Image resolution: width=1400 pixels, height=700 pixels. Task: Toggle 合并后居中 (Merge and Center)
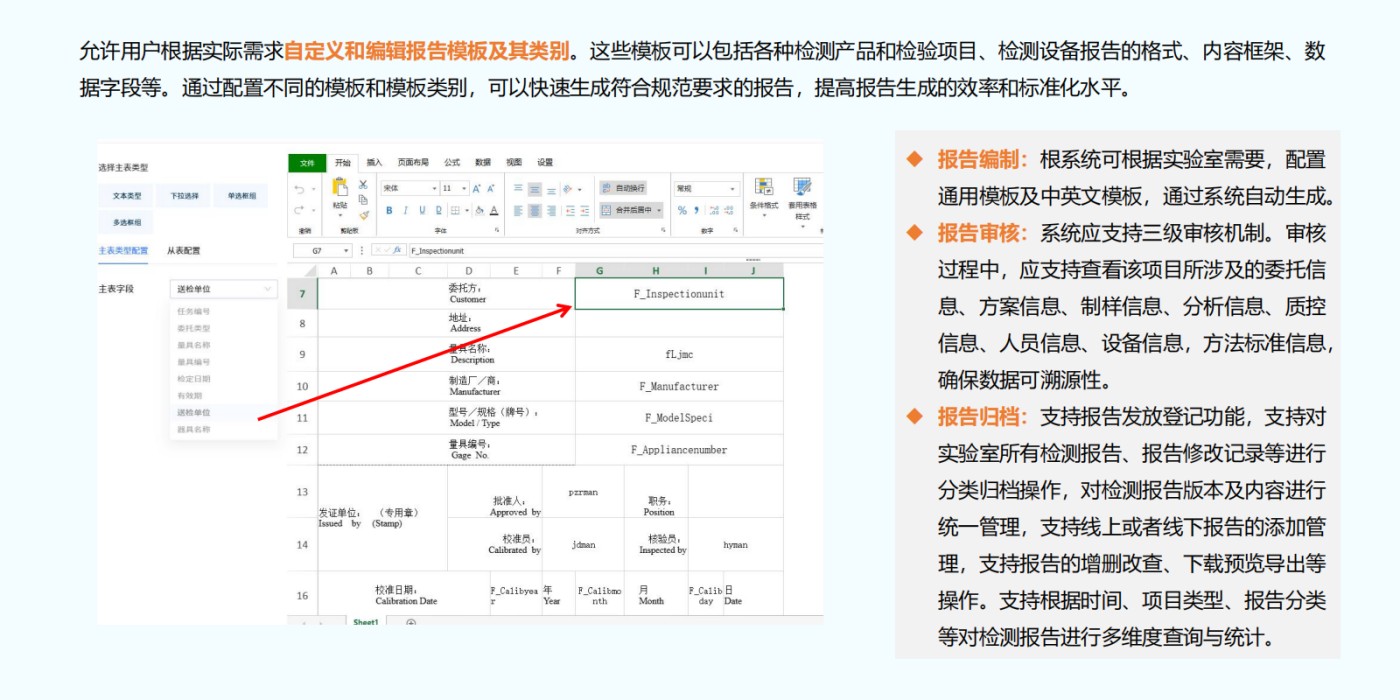click(x=629, y=209)
